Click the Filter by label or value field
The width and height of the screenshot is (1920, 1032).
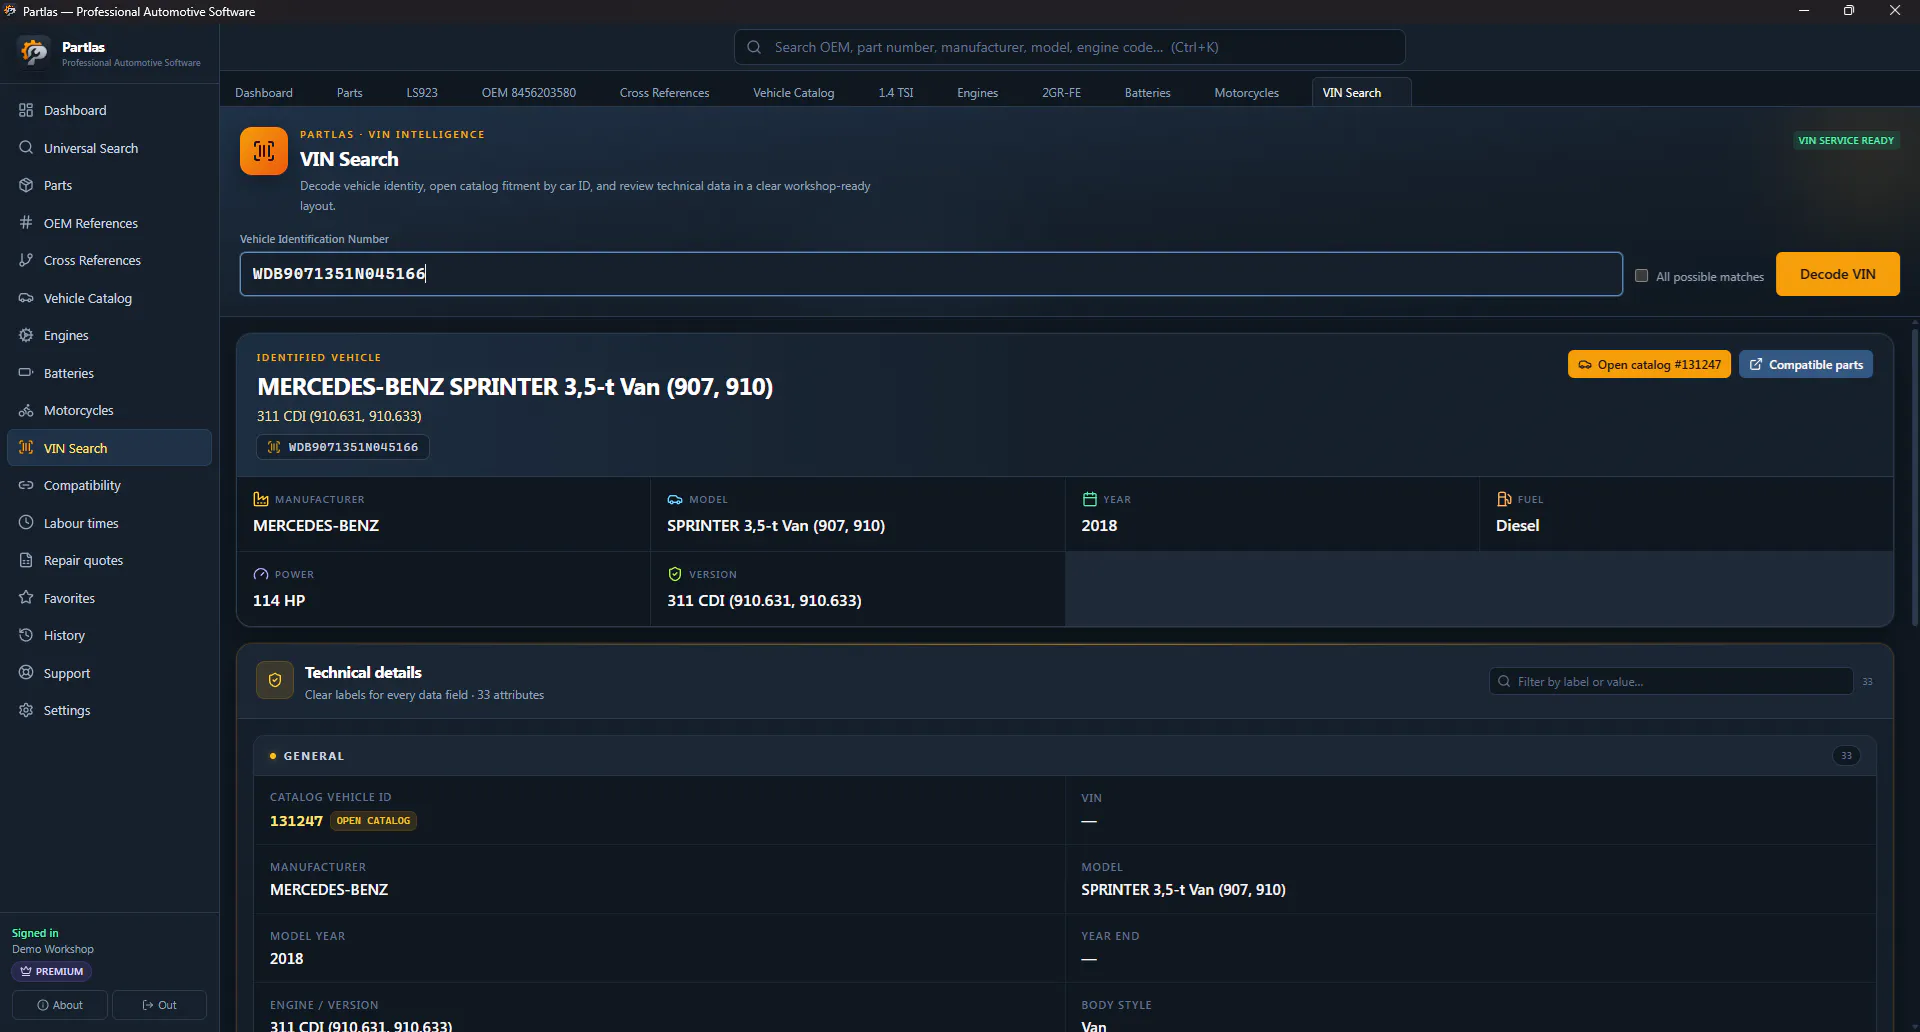[x=1671, y=681]
